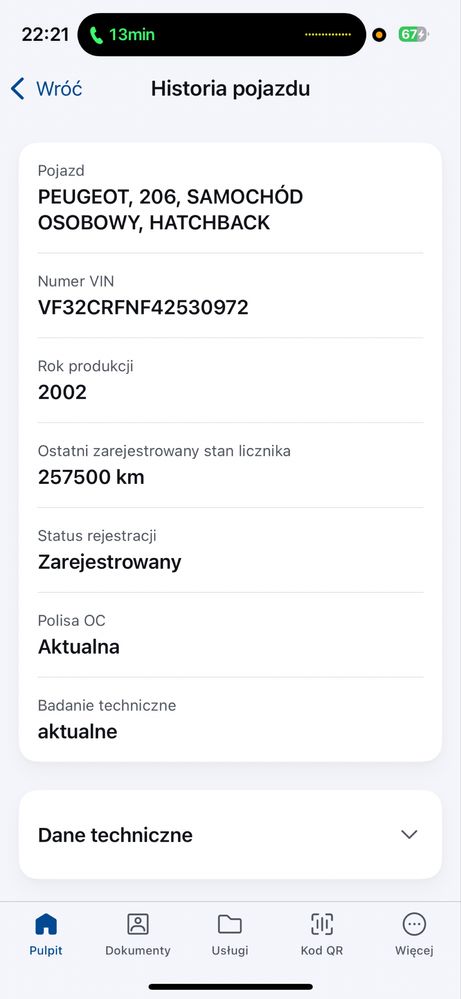Tap the battery status icon

[413, 34]
